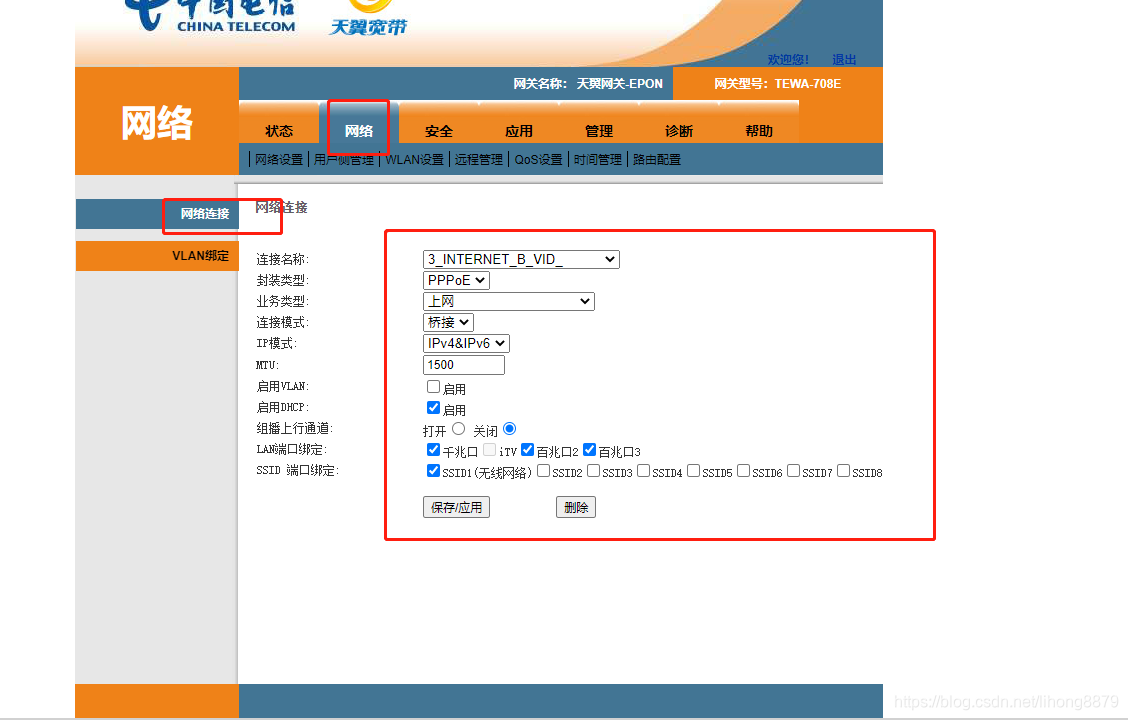Disable the 启用DHCP checkbox
This screenshot has width=1128, height=720.
pyautogui.click(x=433, y=407)
